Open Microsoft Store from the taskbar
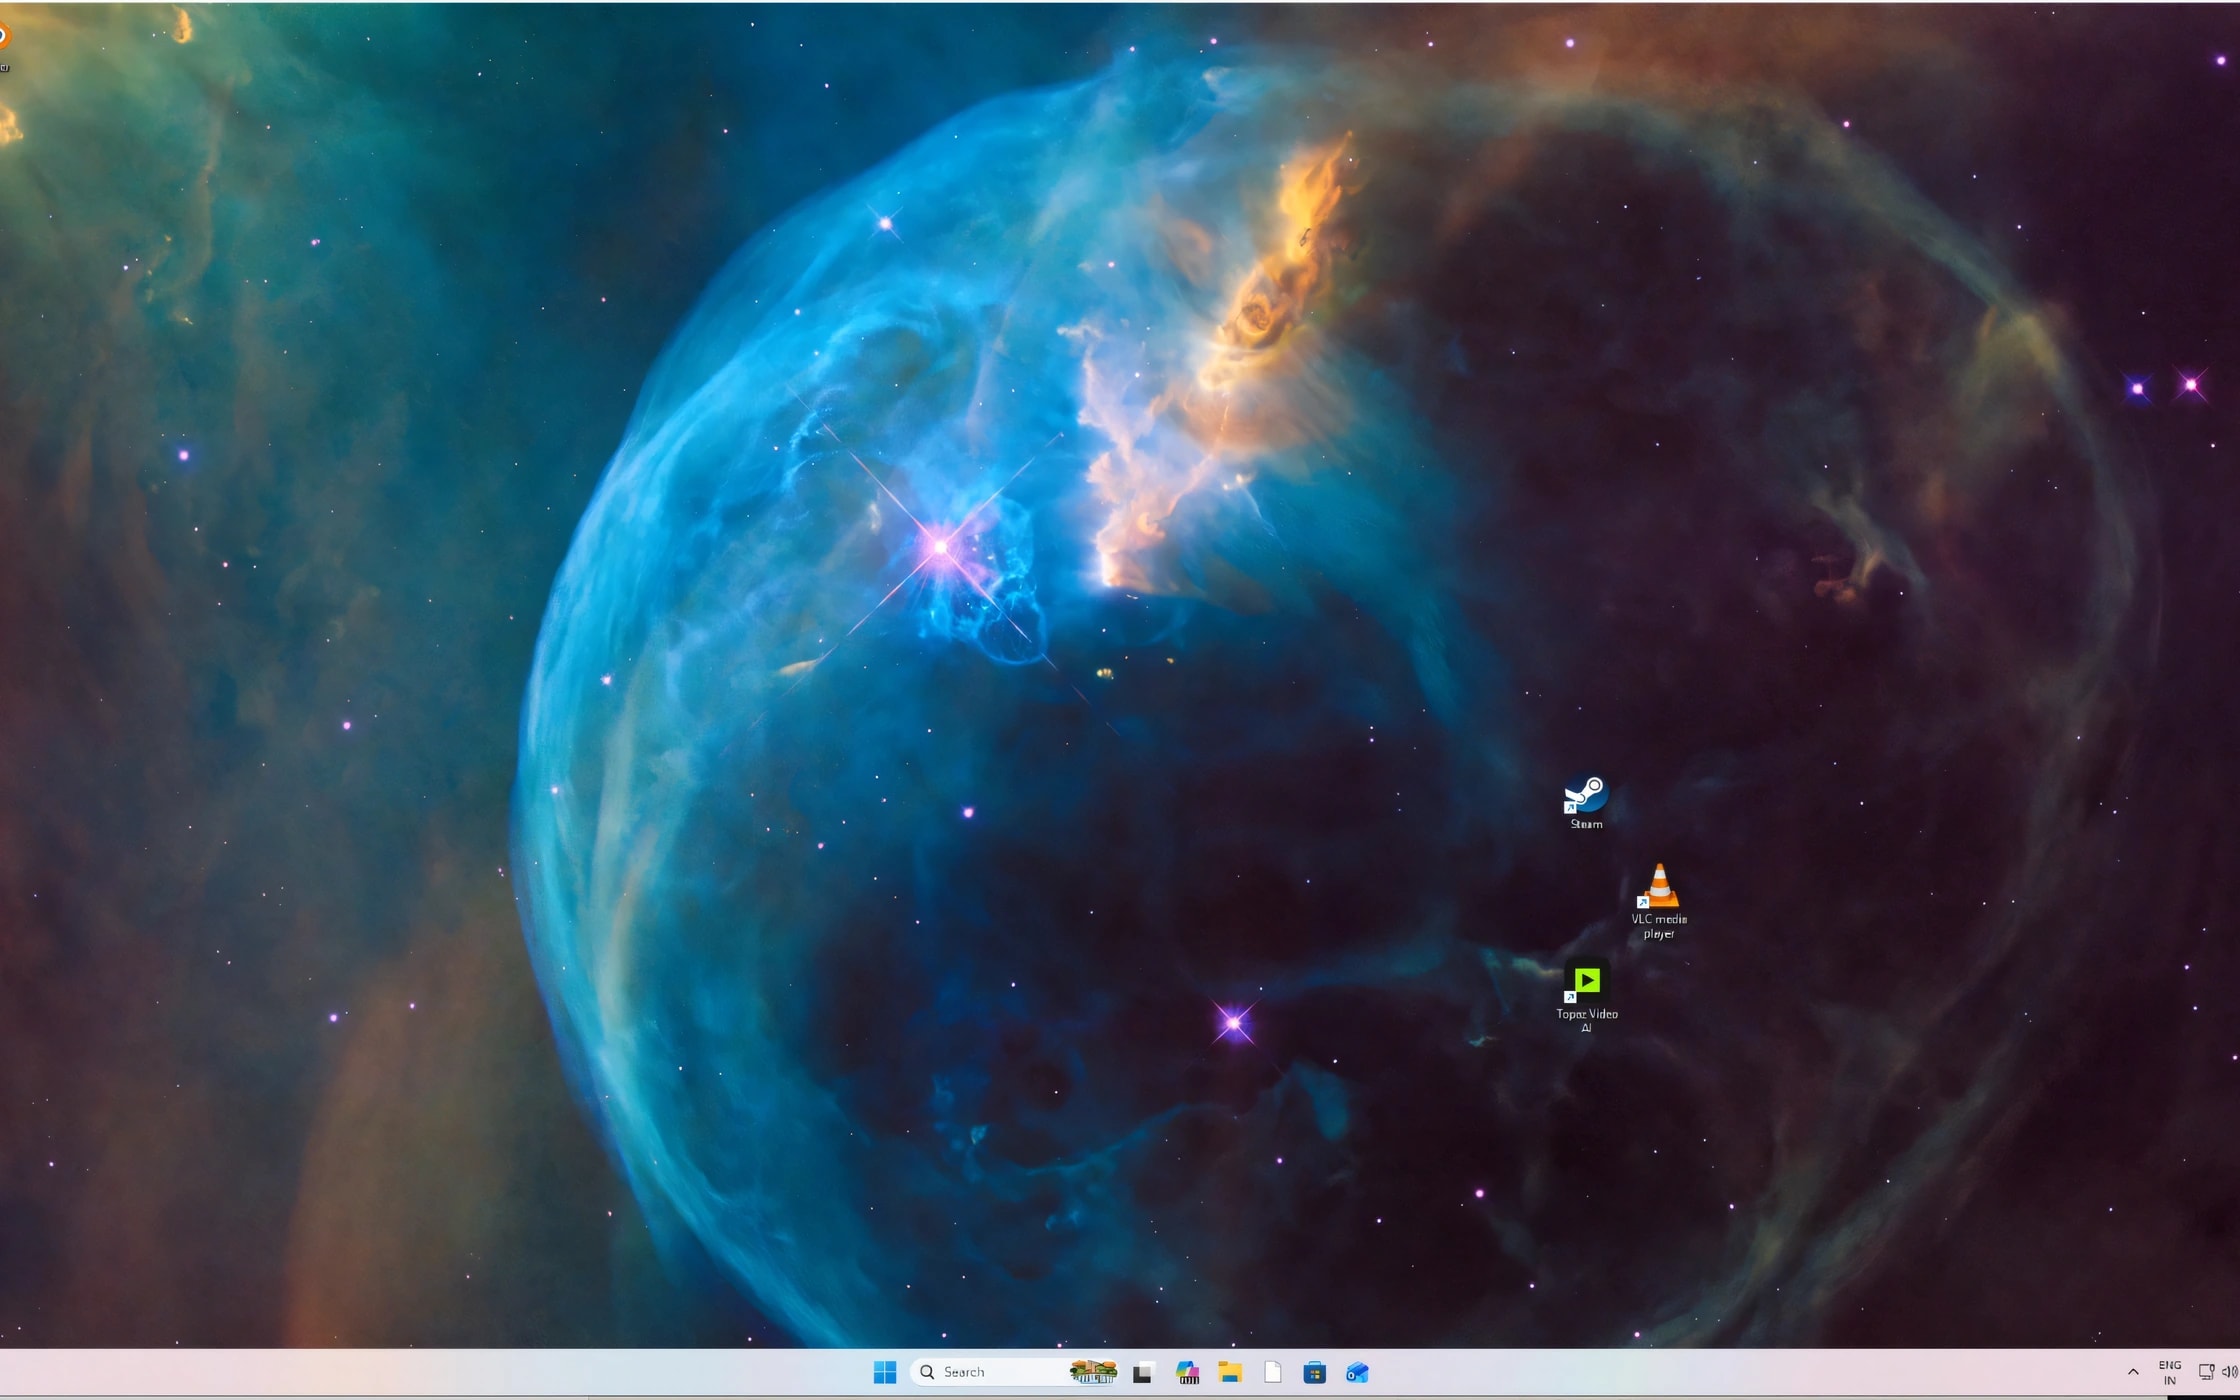The image size is (2240, 1400). pos(1315,1372)
